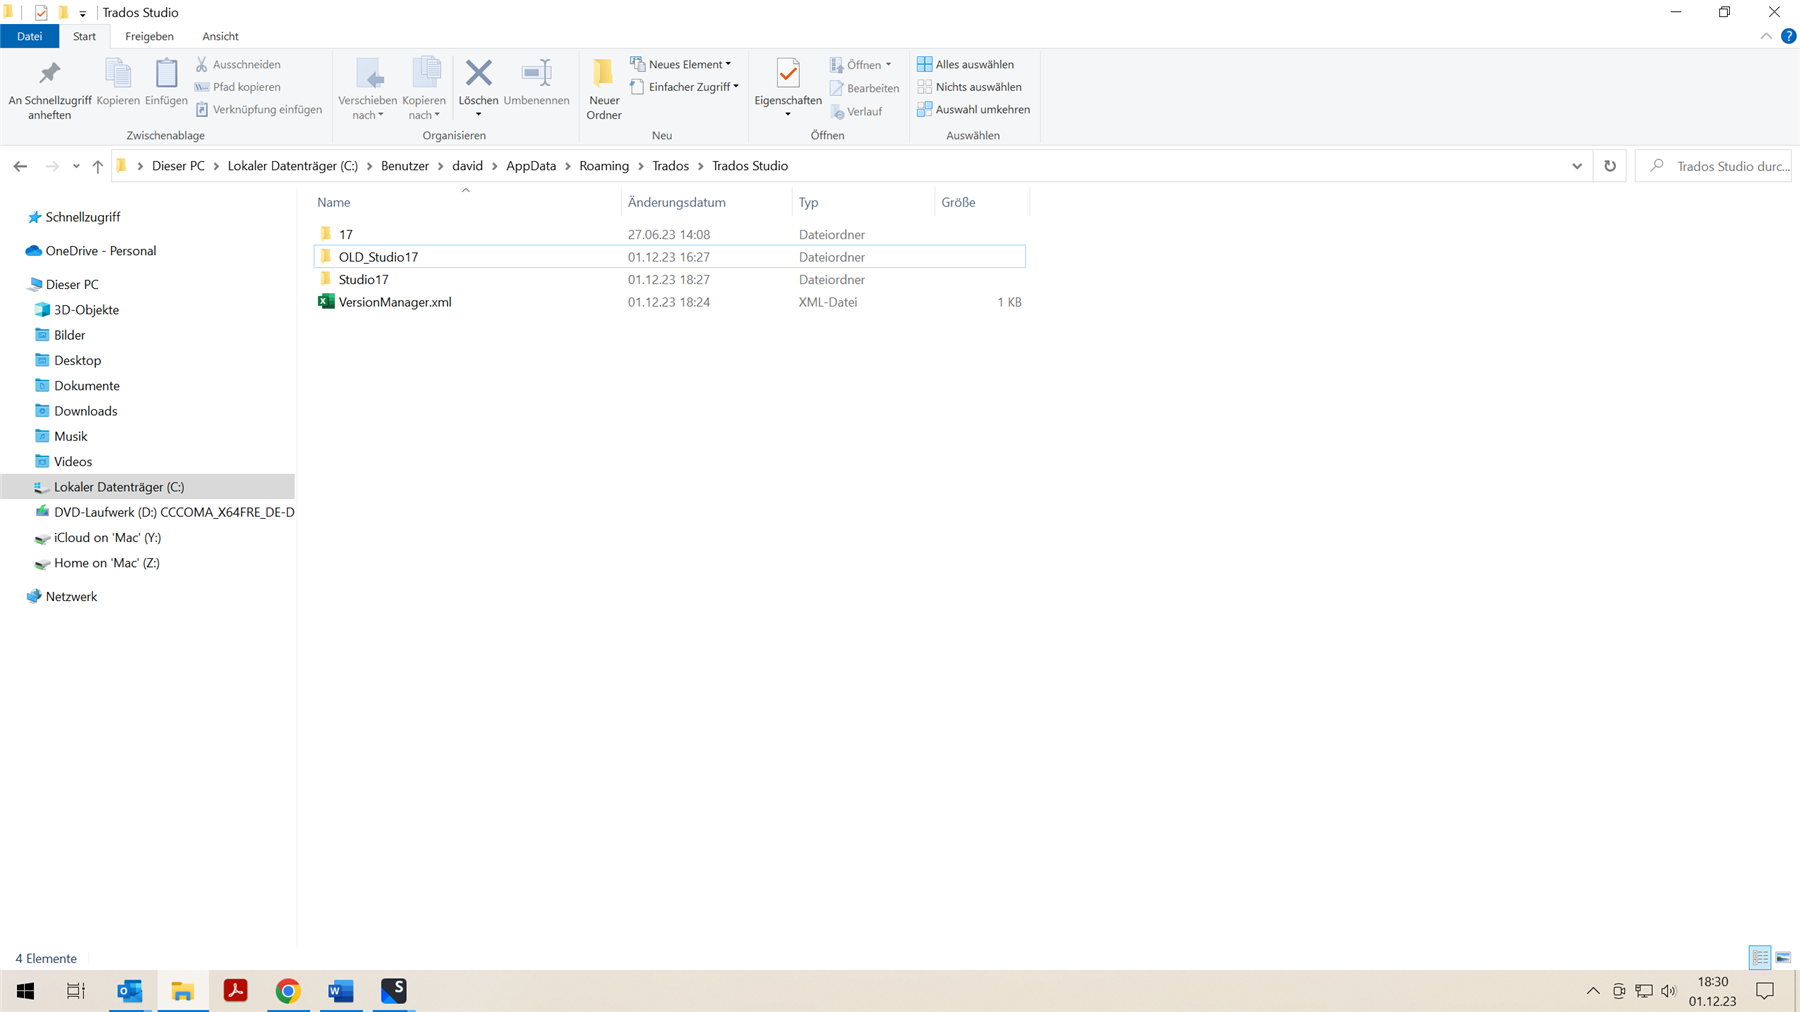Click the Trados Studio search field

[1714, 166]
